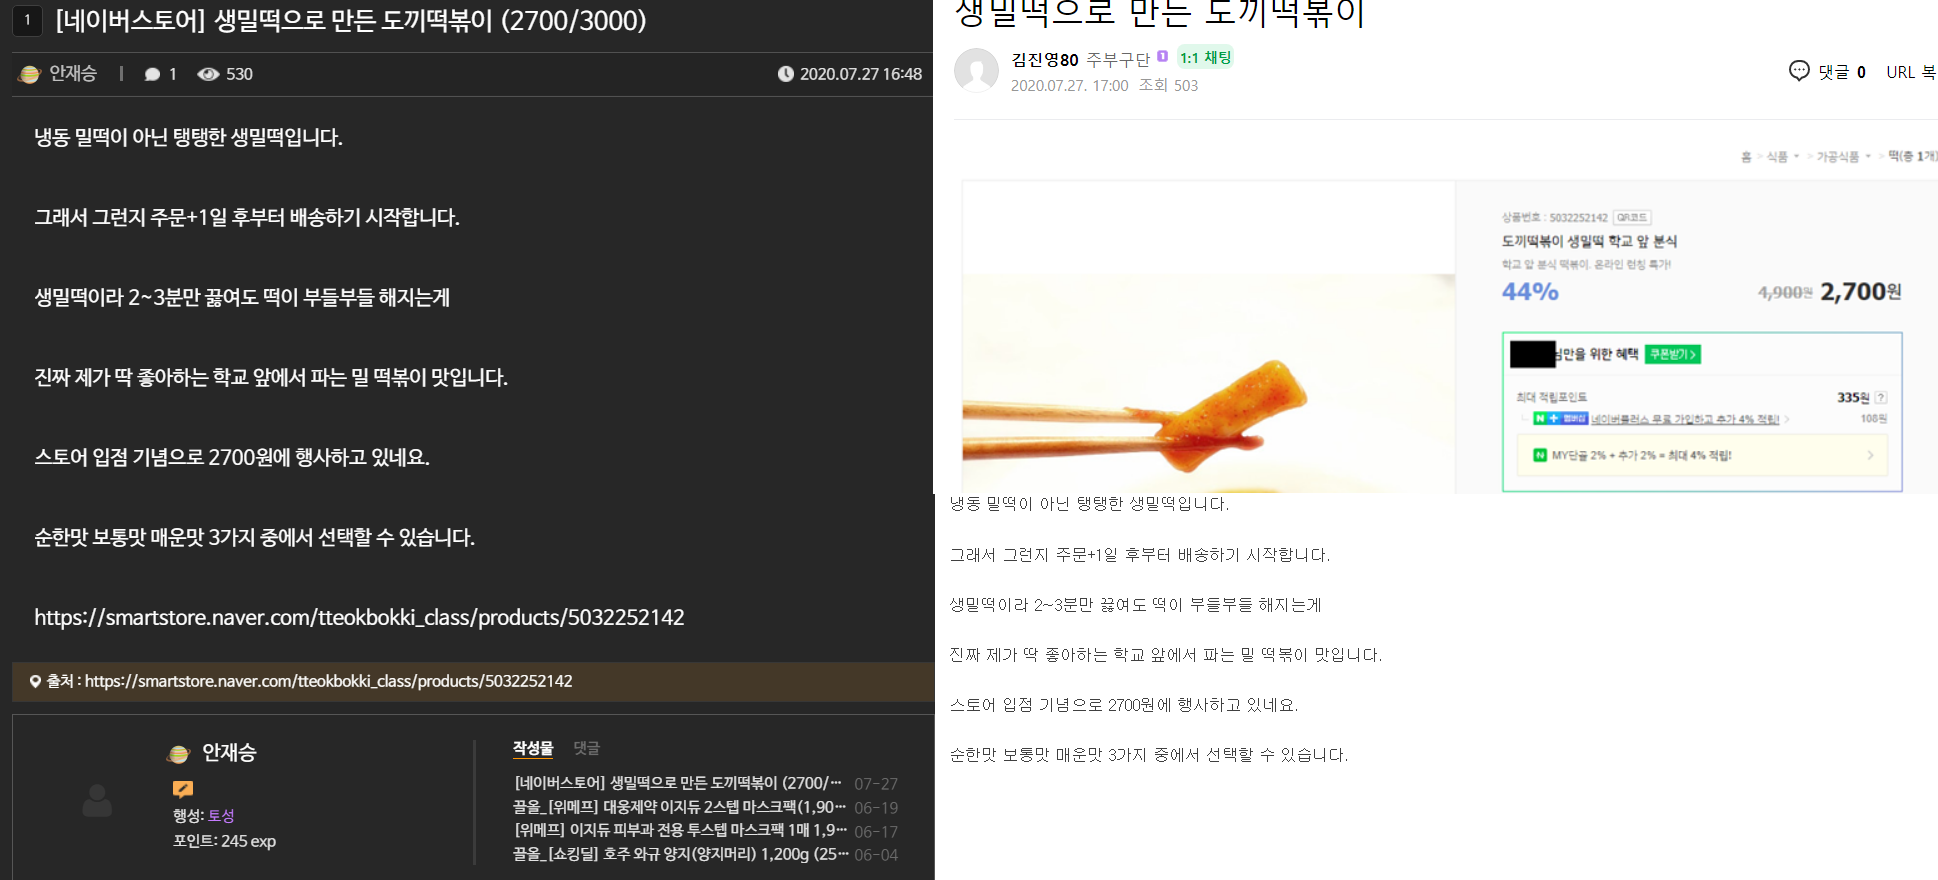Switch to the 댓글 tab in profile card
The width and height of the screenshot is (1938, 880).
tap(586, 748)
